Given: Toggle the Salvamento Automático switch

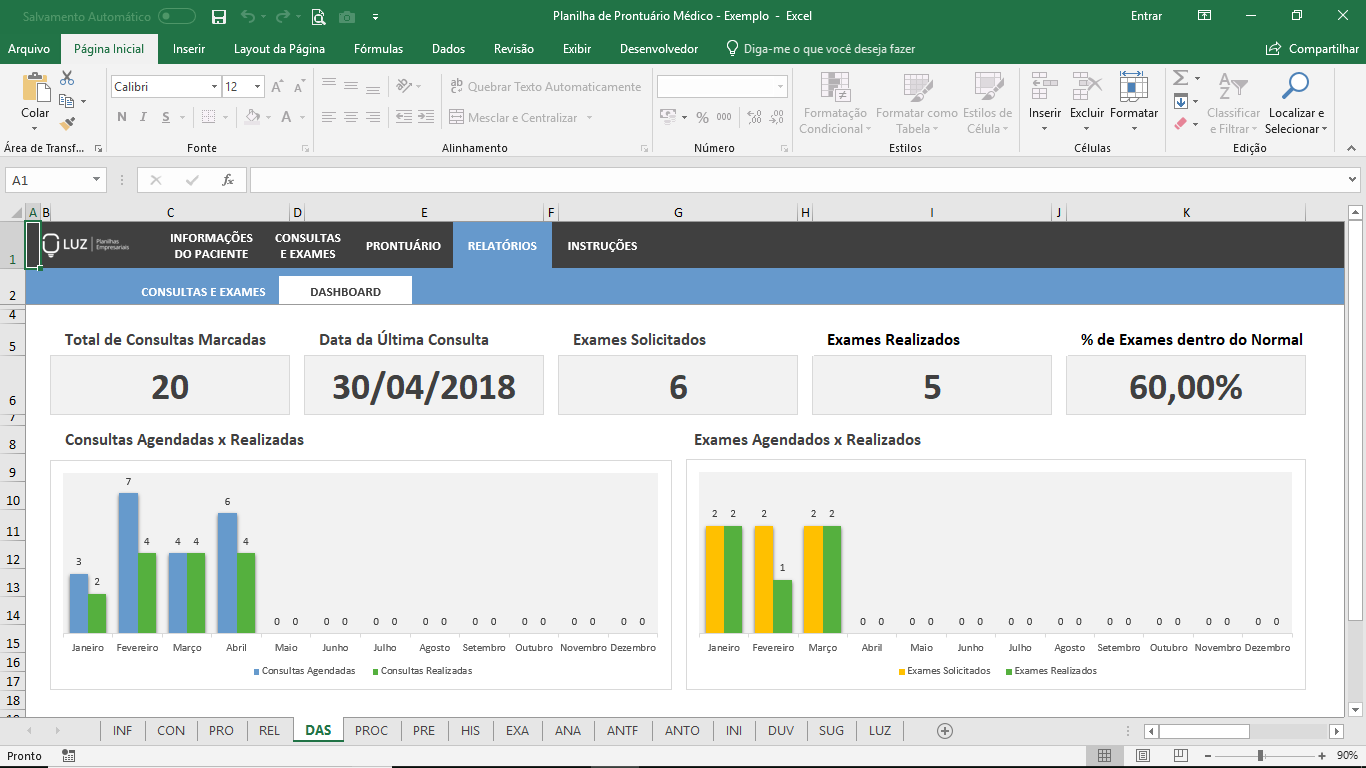Looking at the screenshot, I should [x=177, y=16].
